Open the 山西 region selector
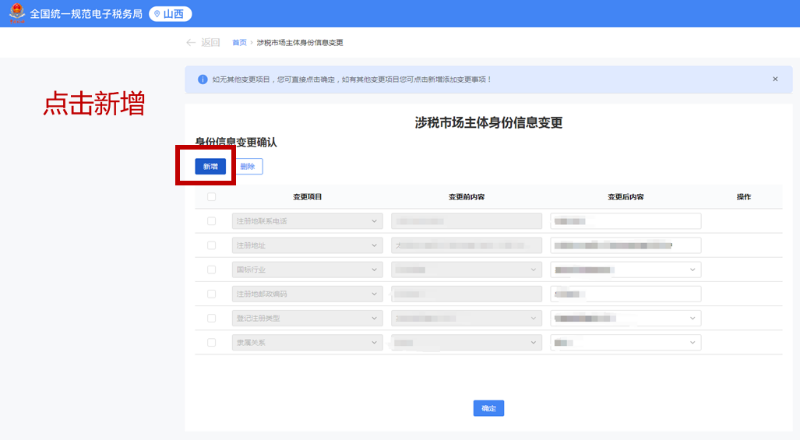Viewport: 800px width, 440px height. click(x=171, y=14)
